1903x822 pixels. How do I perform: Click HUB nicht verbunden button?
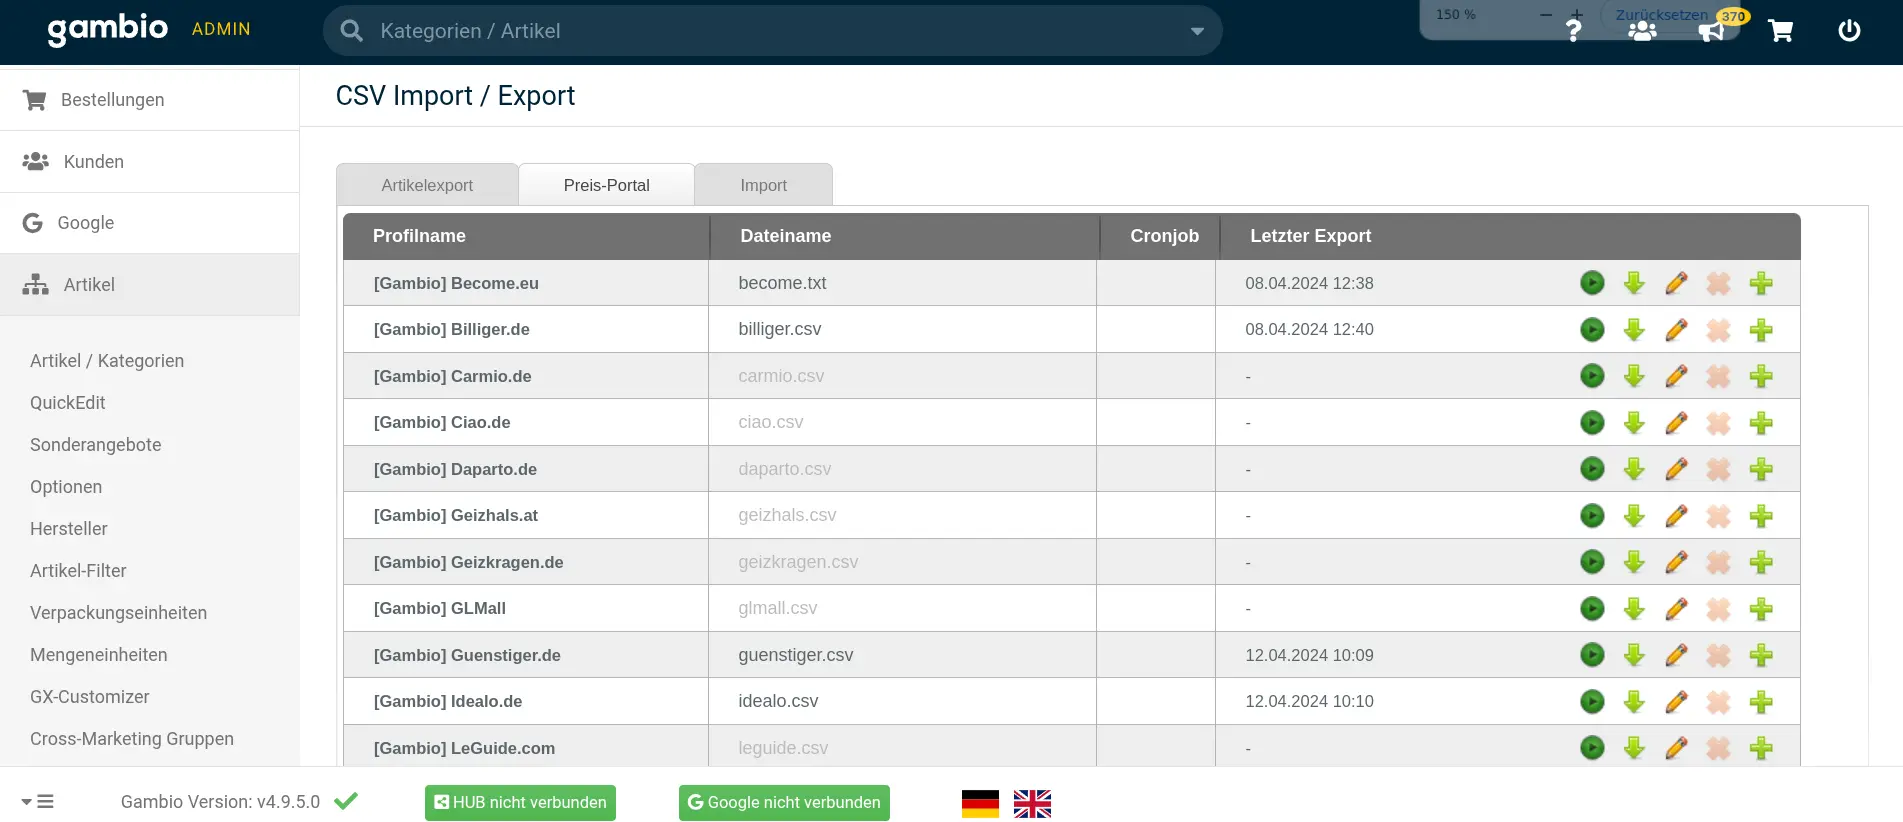(520, 803)
